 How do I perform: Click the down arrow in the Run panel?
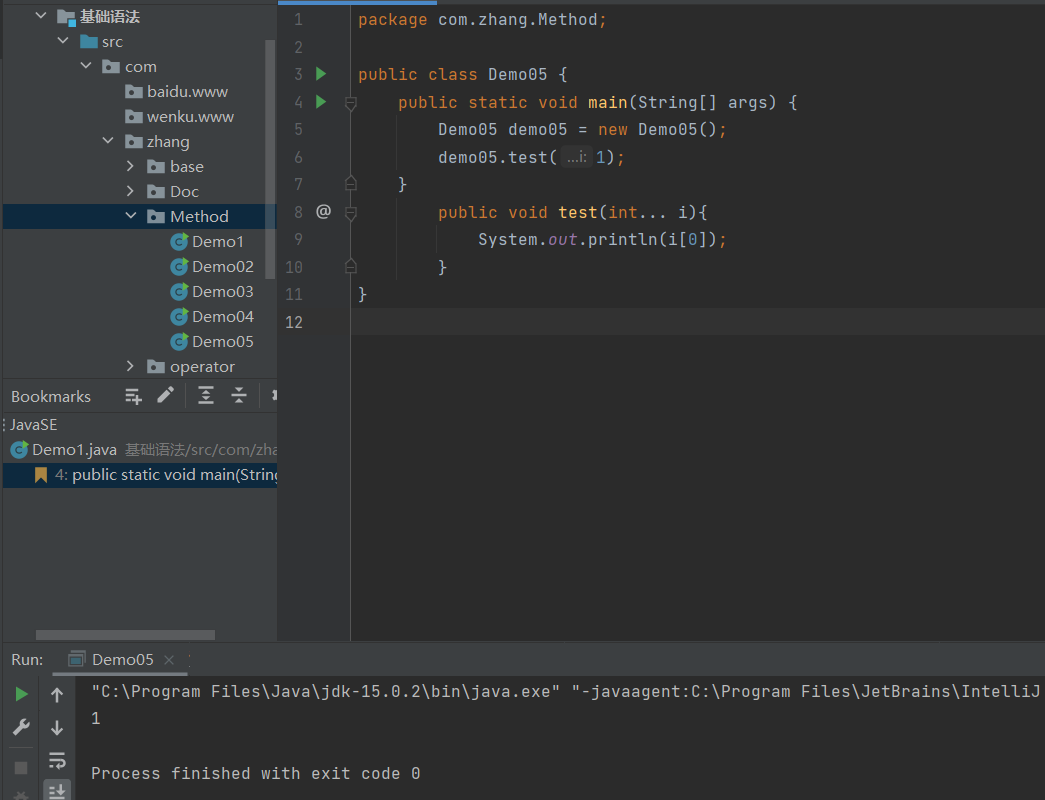(57, 728)
